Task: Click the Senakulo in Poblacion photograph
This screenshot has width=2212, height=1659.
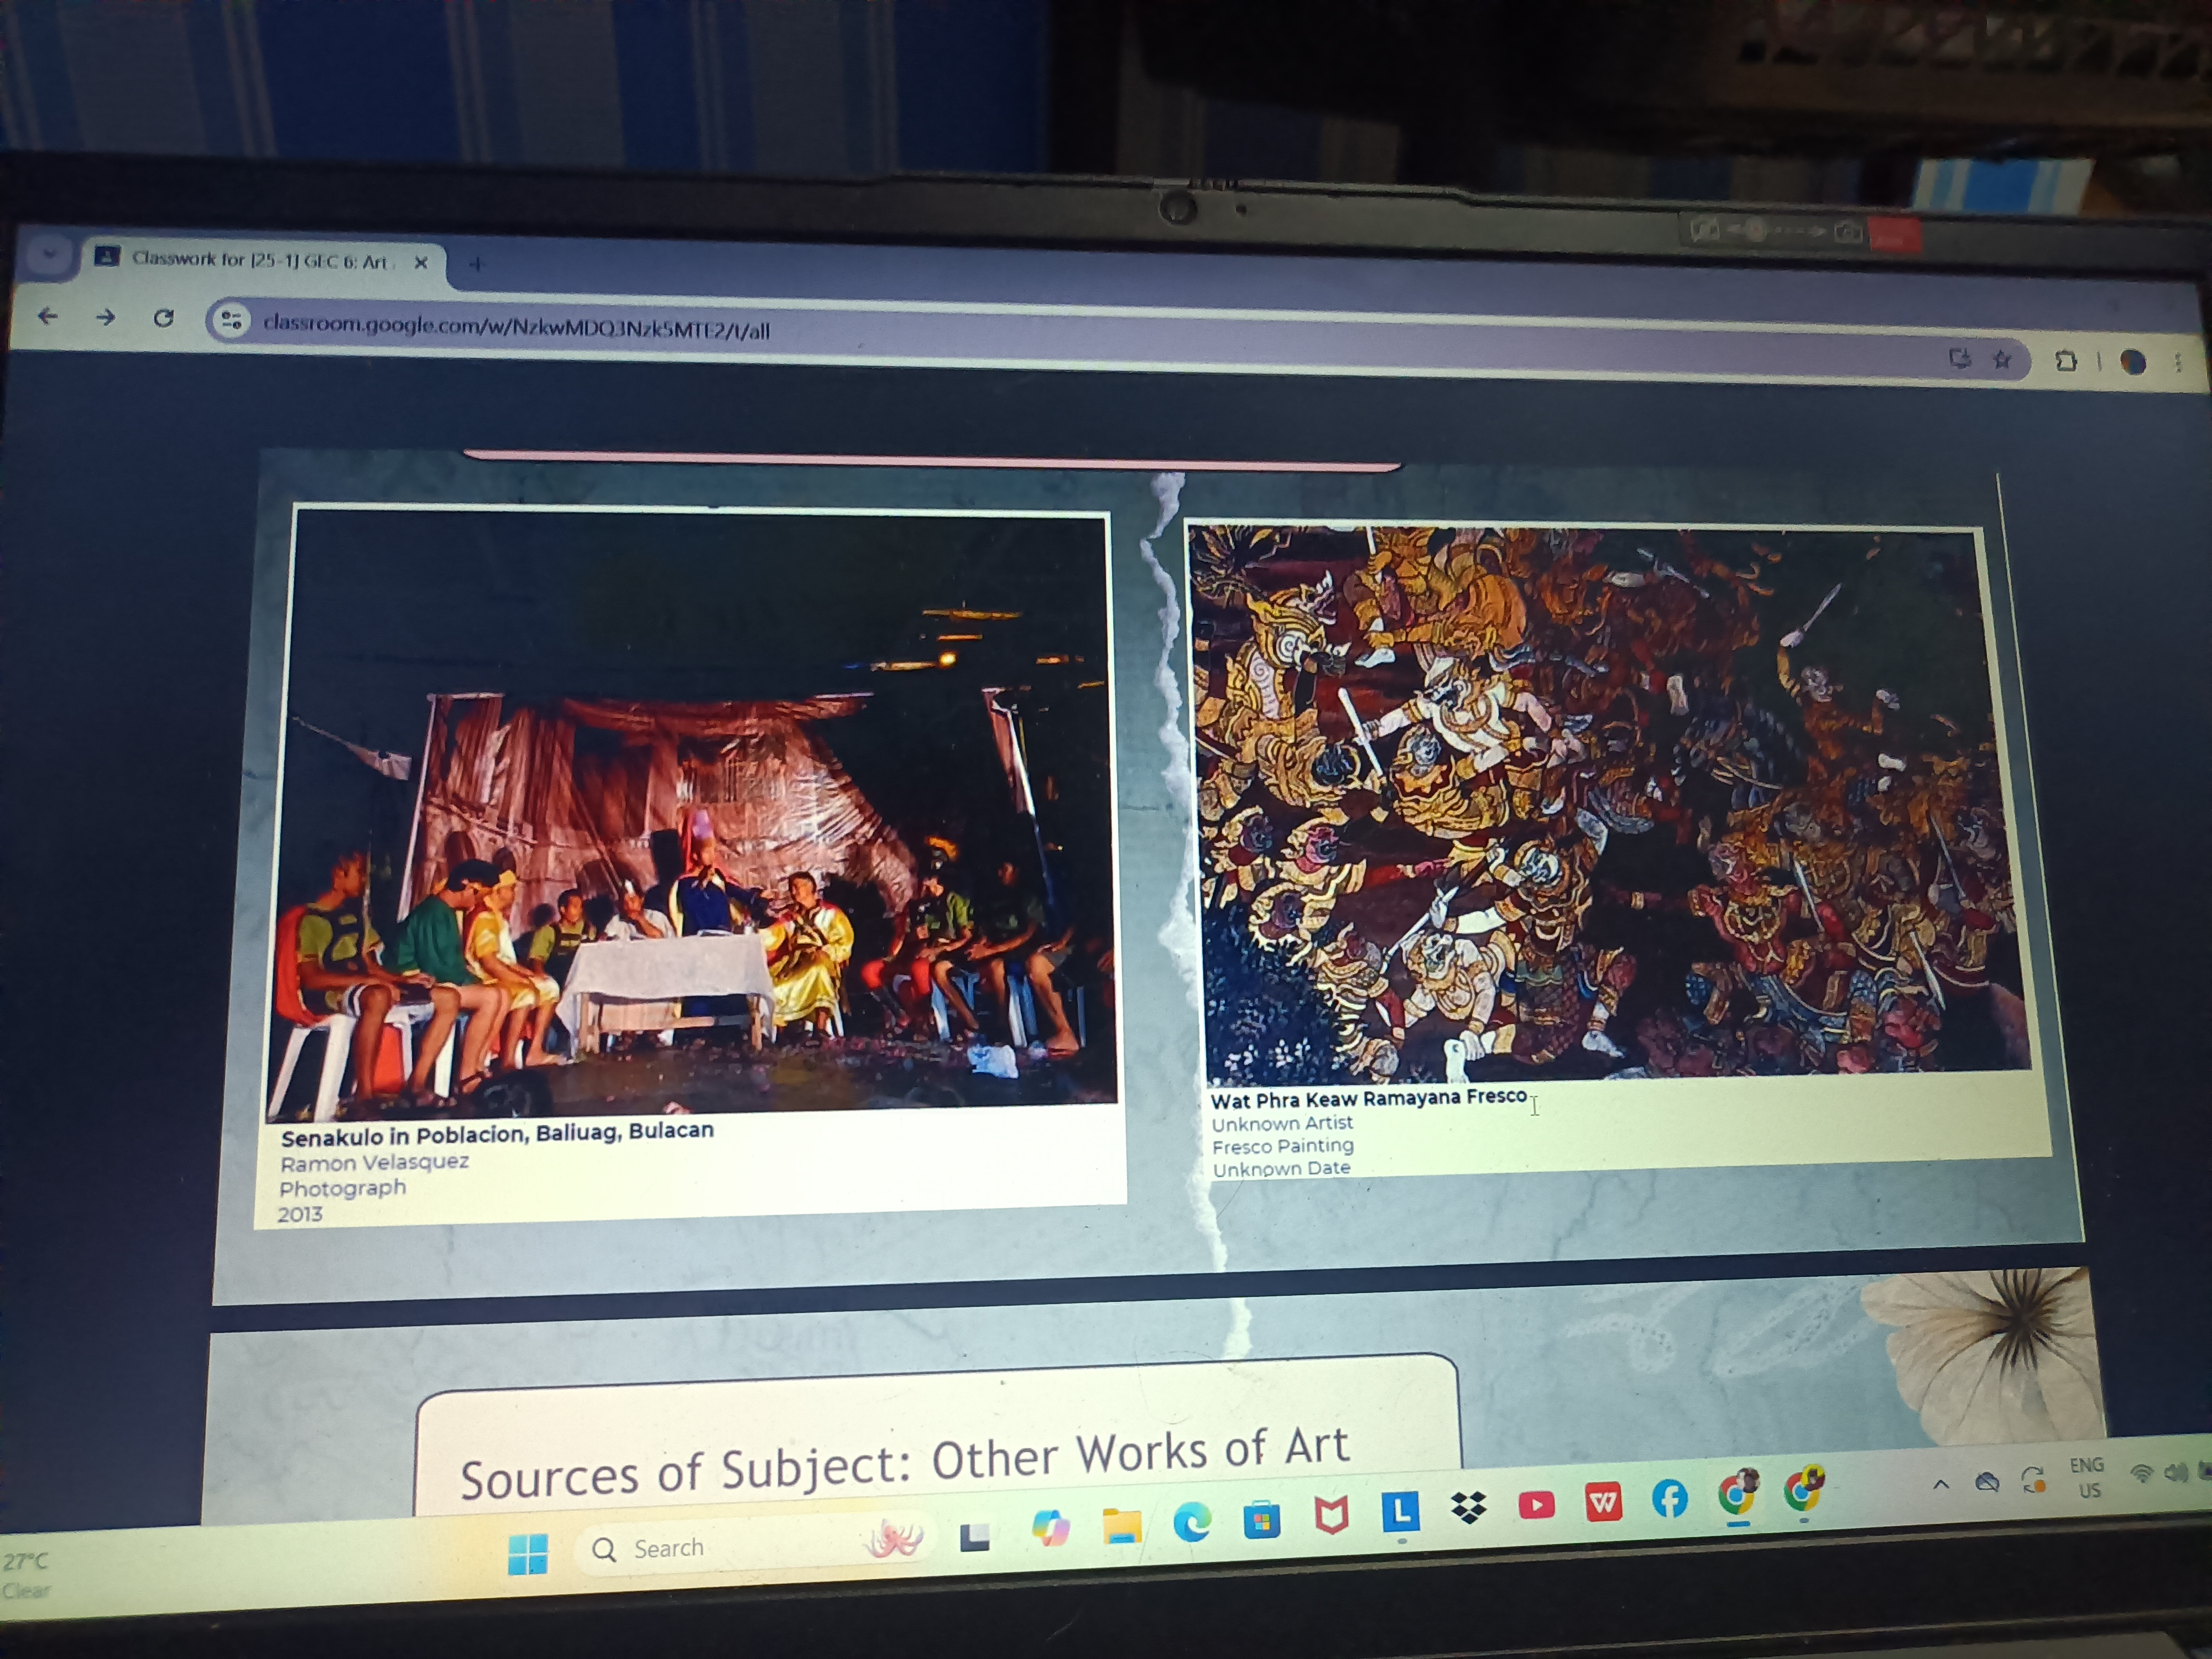Action: tap(690, 810)
